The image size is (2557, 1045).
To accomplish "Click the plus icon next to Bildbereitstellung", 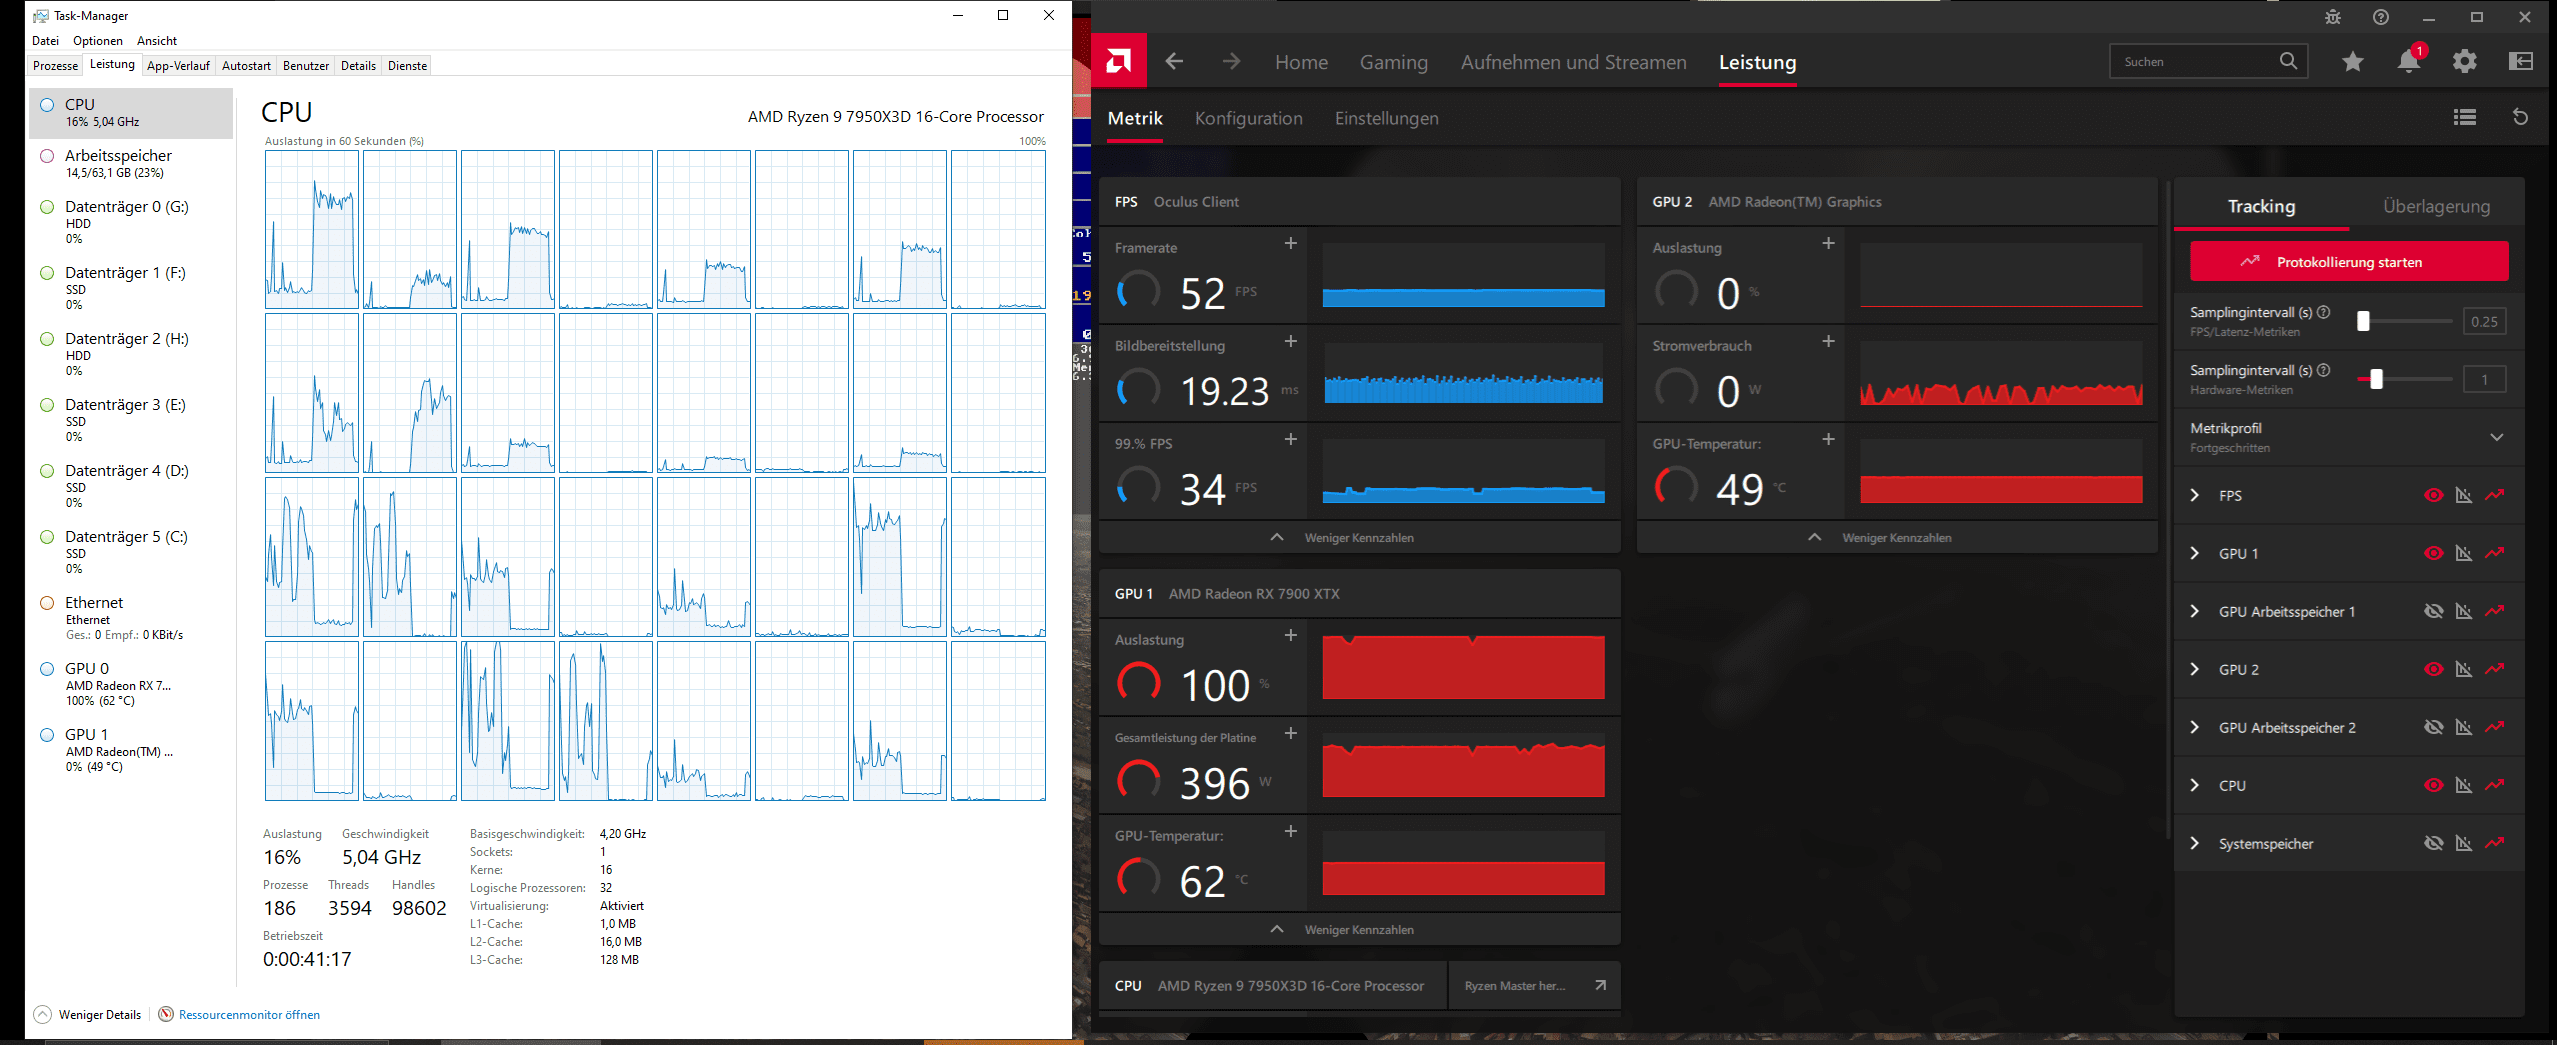I will 1291,341.
